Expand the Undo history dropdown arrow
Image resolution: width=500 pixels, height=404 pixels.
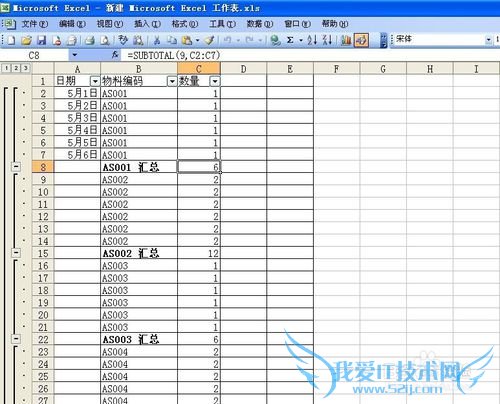click(238, 40)
